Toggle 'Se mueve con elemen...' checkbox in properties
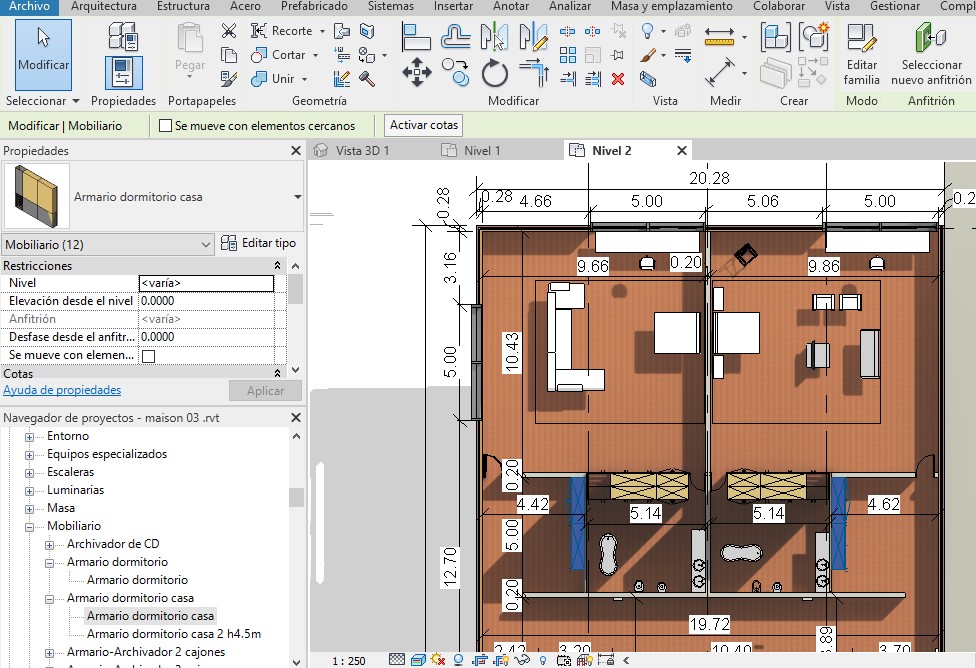 tap(149, 356)
